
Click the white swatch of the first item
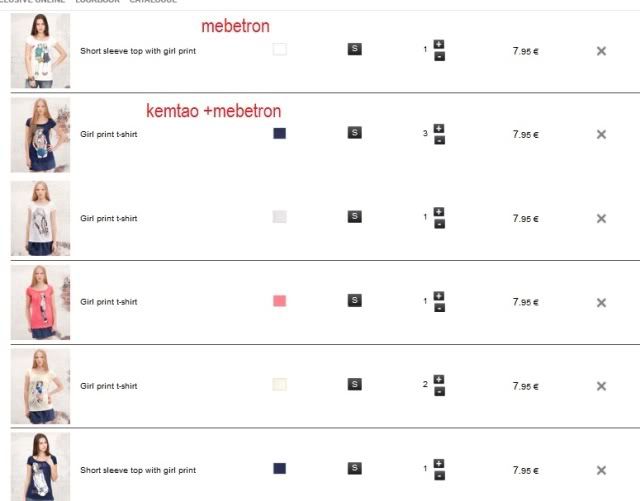coord(279,48)
